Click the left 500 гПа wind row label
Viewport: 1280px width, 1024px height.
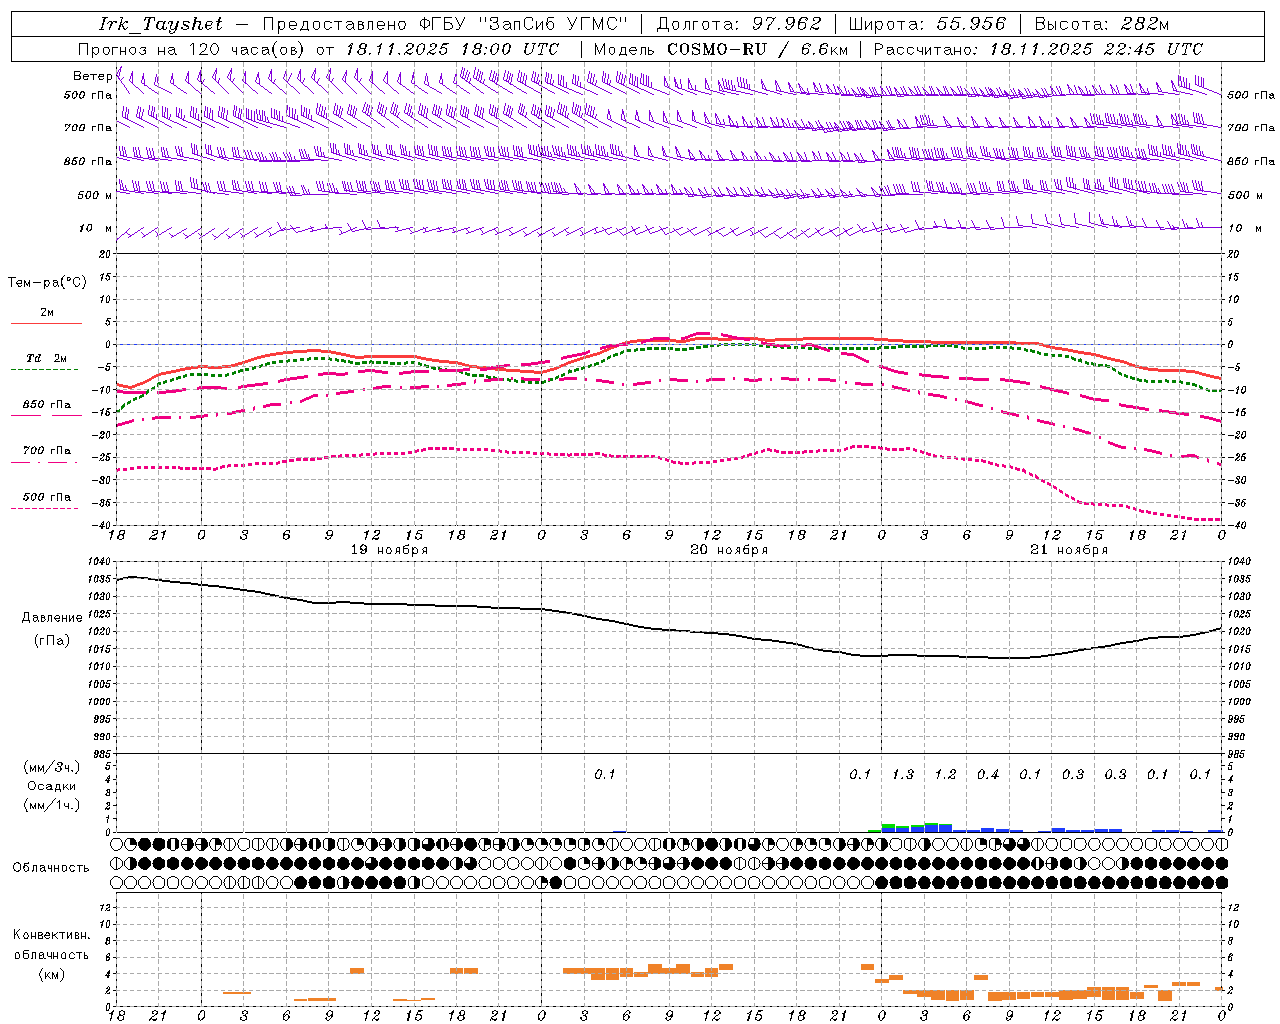click(88, 95)
